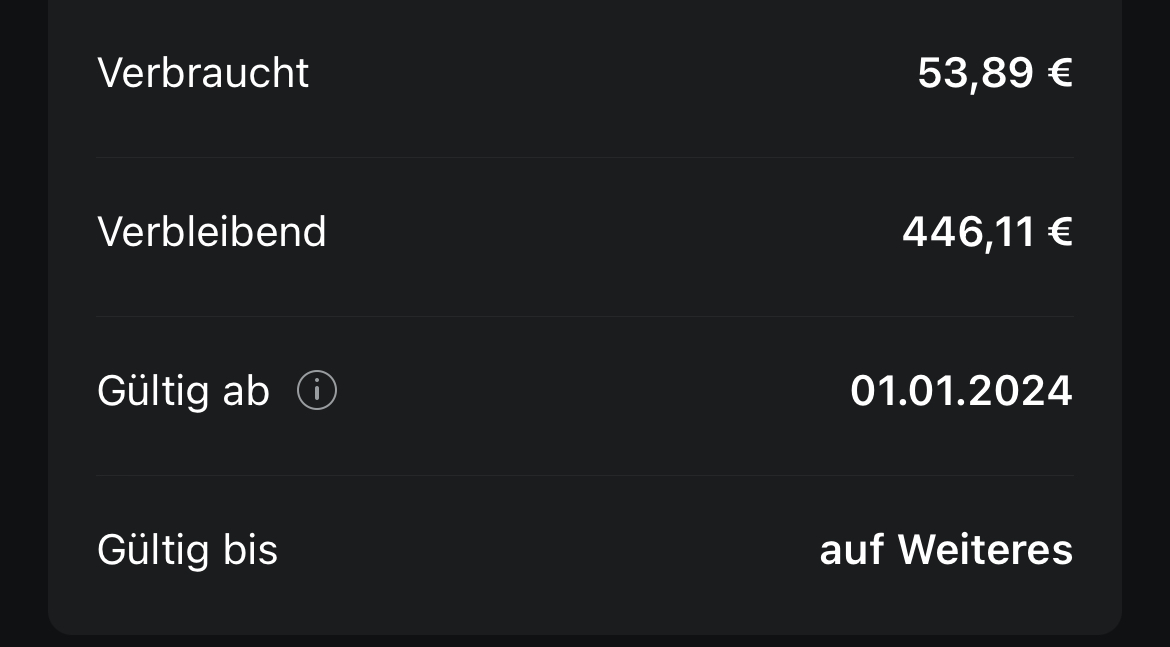Click the word bis in Gültig bis
Image resolution: width=1170 pixels, height=647 pixels.
251,550
